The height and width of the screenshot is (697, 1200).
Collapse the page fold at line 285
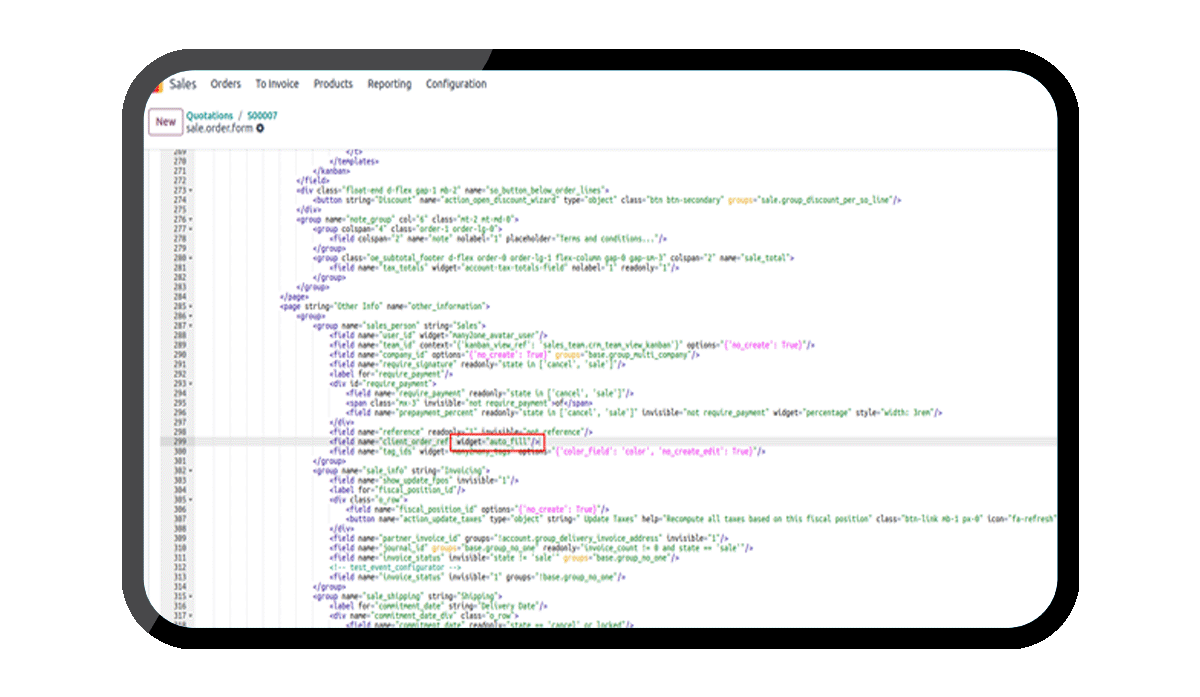(191, 305)
